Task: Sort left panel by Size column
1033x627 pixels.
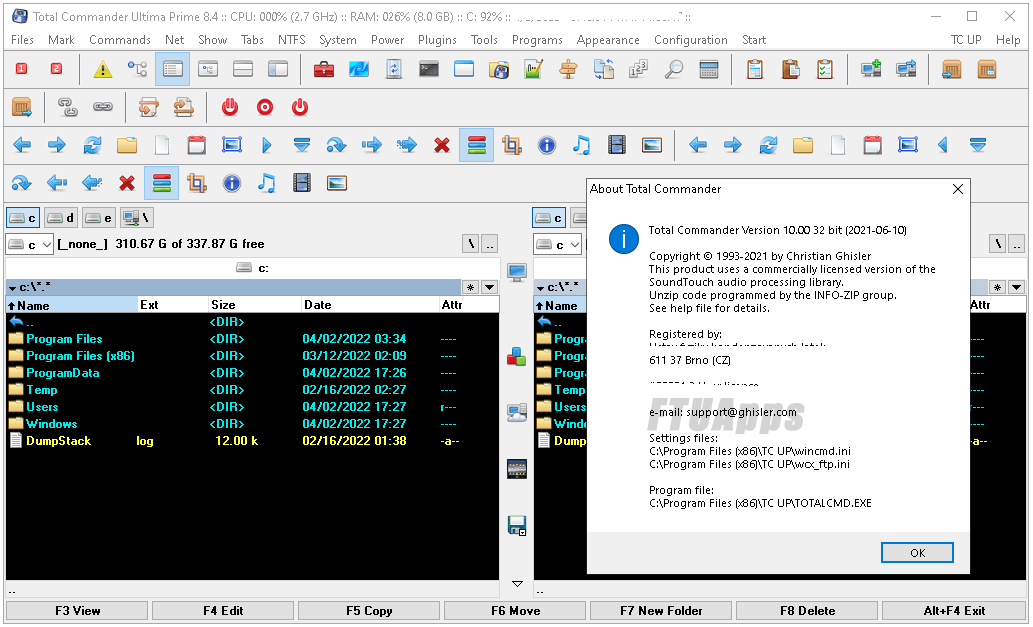Action: [254, 305]
